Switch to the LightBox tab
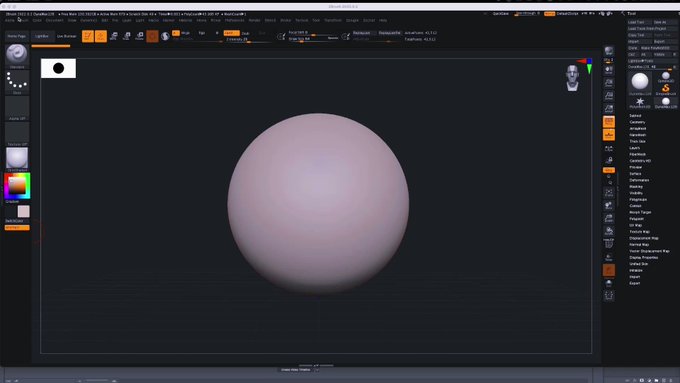The height and width of the screenshot is (383, 680). click(42, 36)
